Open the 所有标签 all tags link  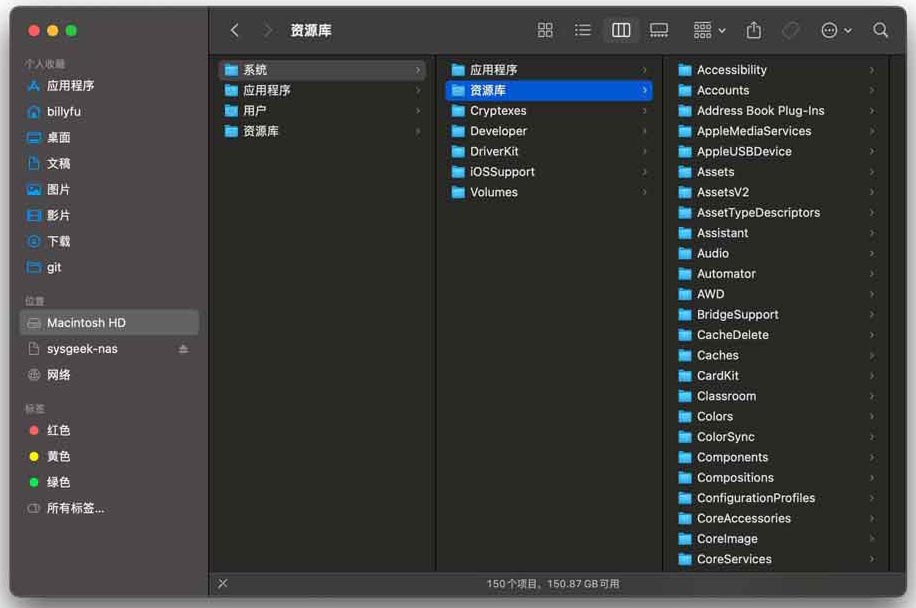click(x=75, y=508)
